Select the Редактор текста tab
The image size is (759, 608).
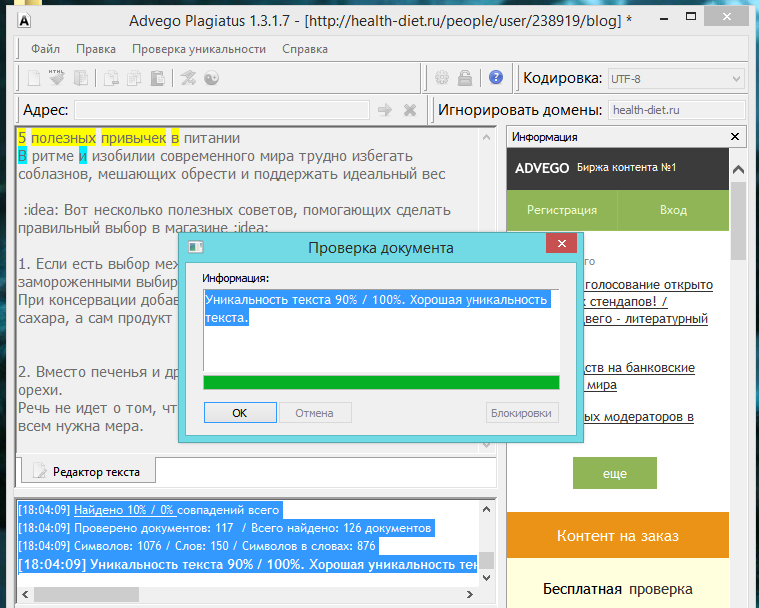pyautogui.click(x=86, y=471)
